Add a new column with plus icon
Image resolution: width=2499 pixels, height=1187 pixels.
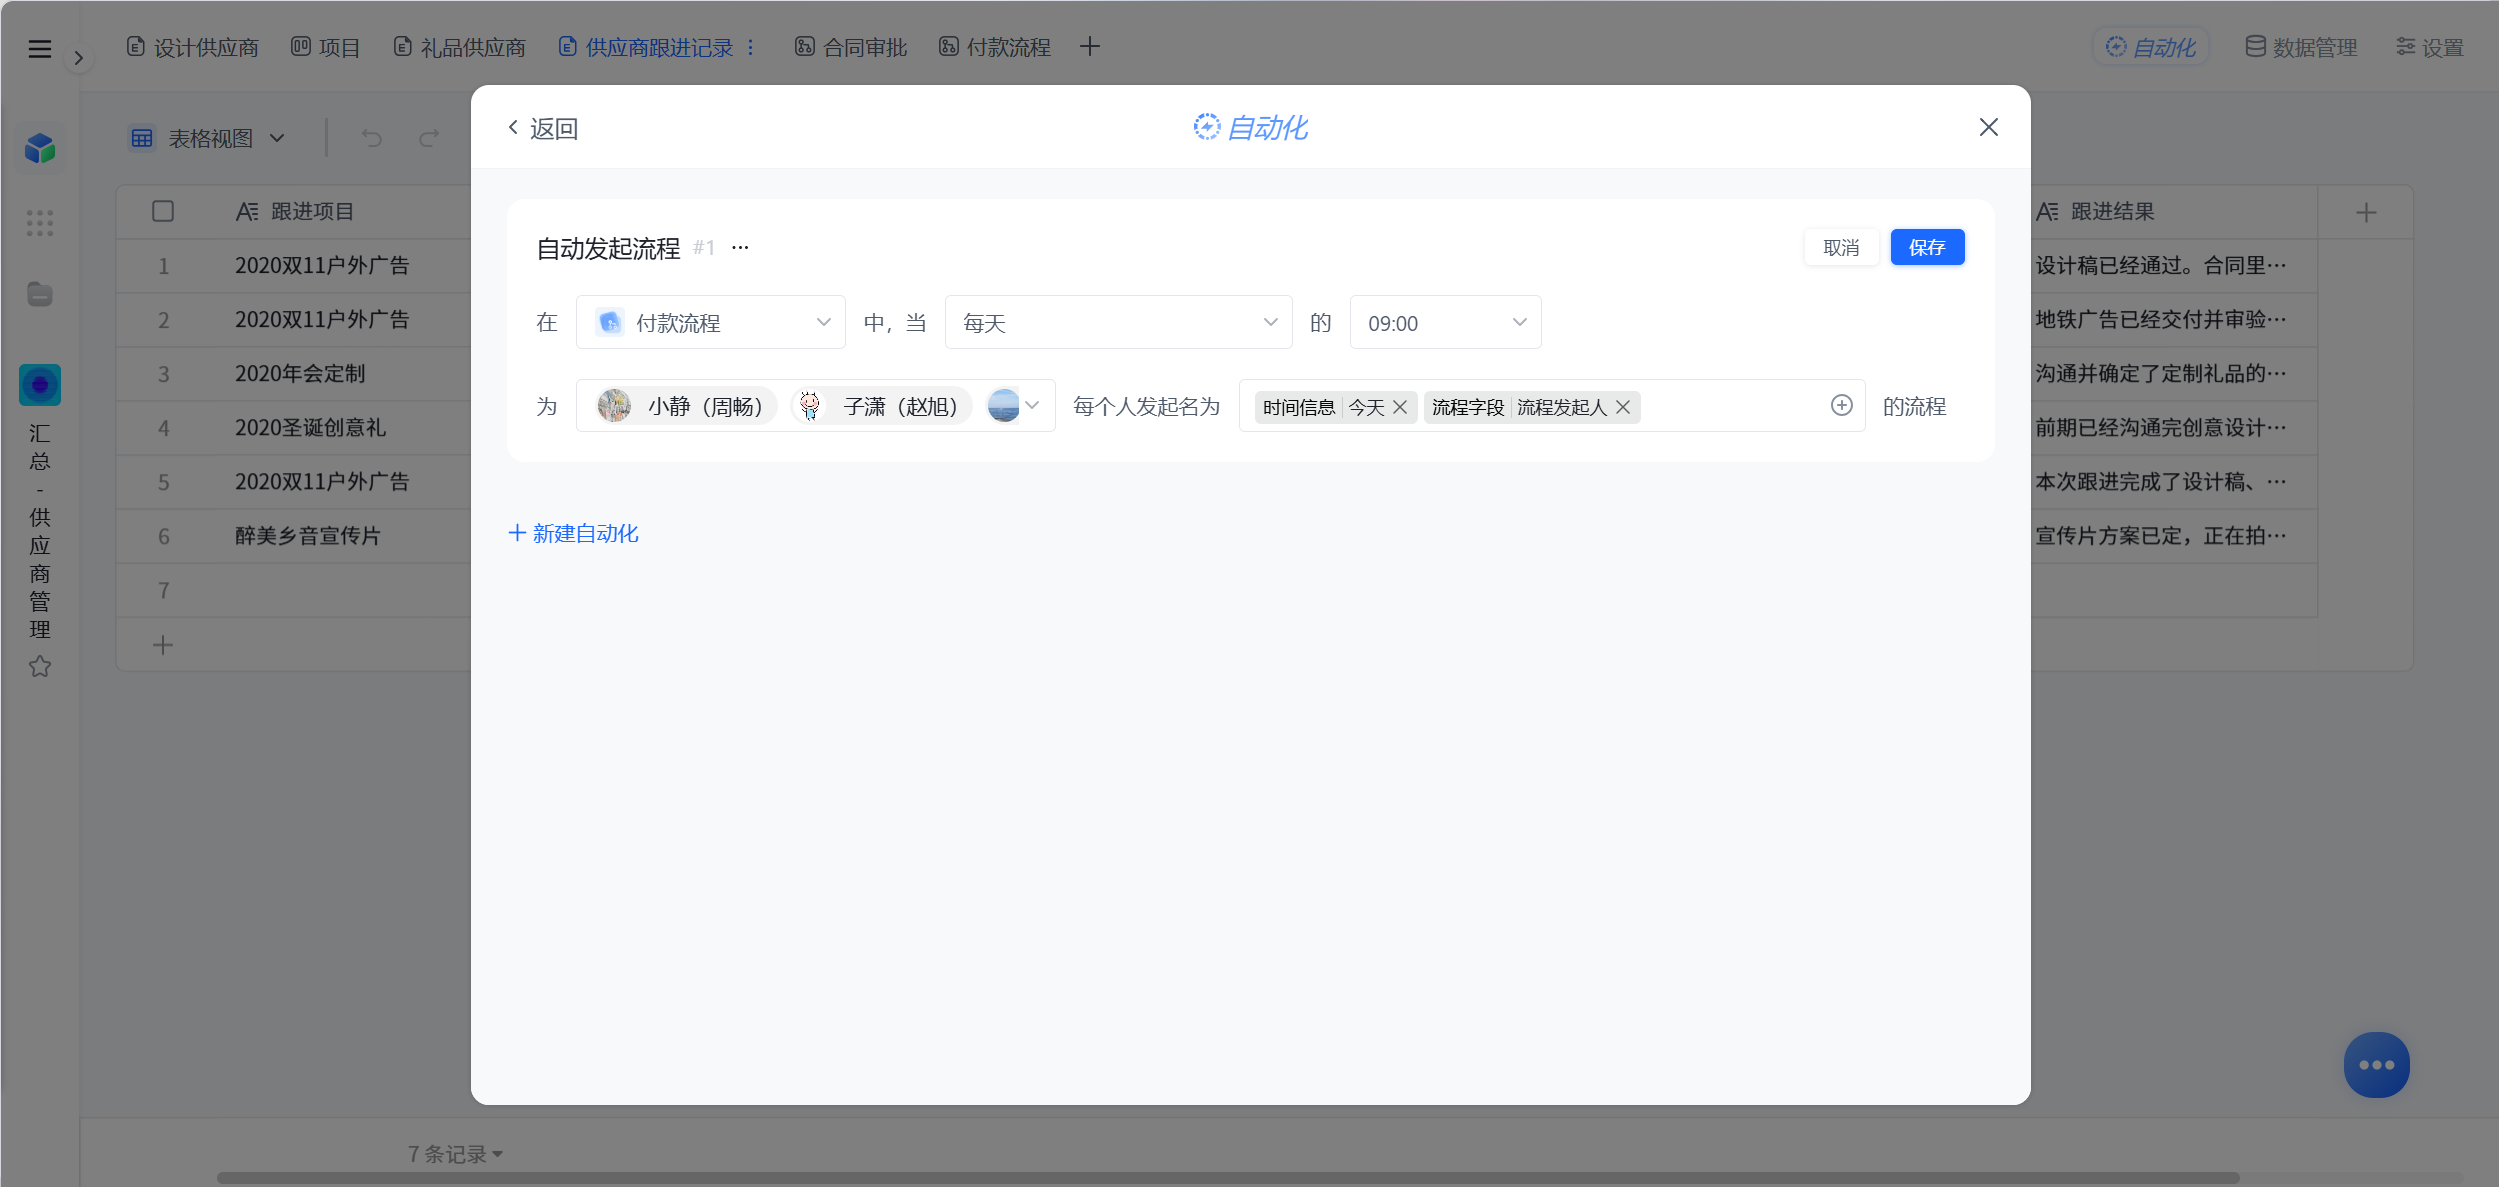2366,212
